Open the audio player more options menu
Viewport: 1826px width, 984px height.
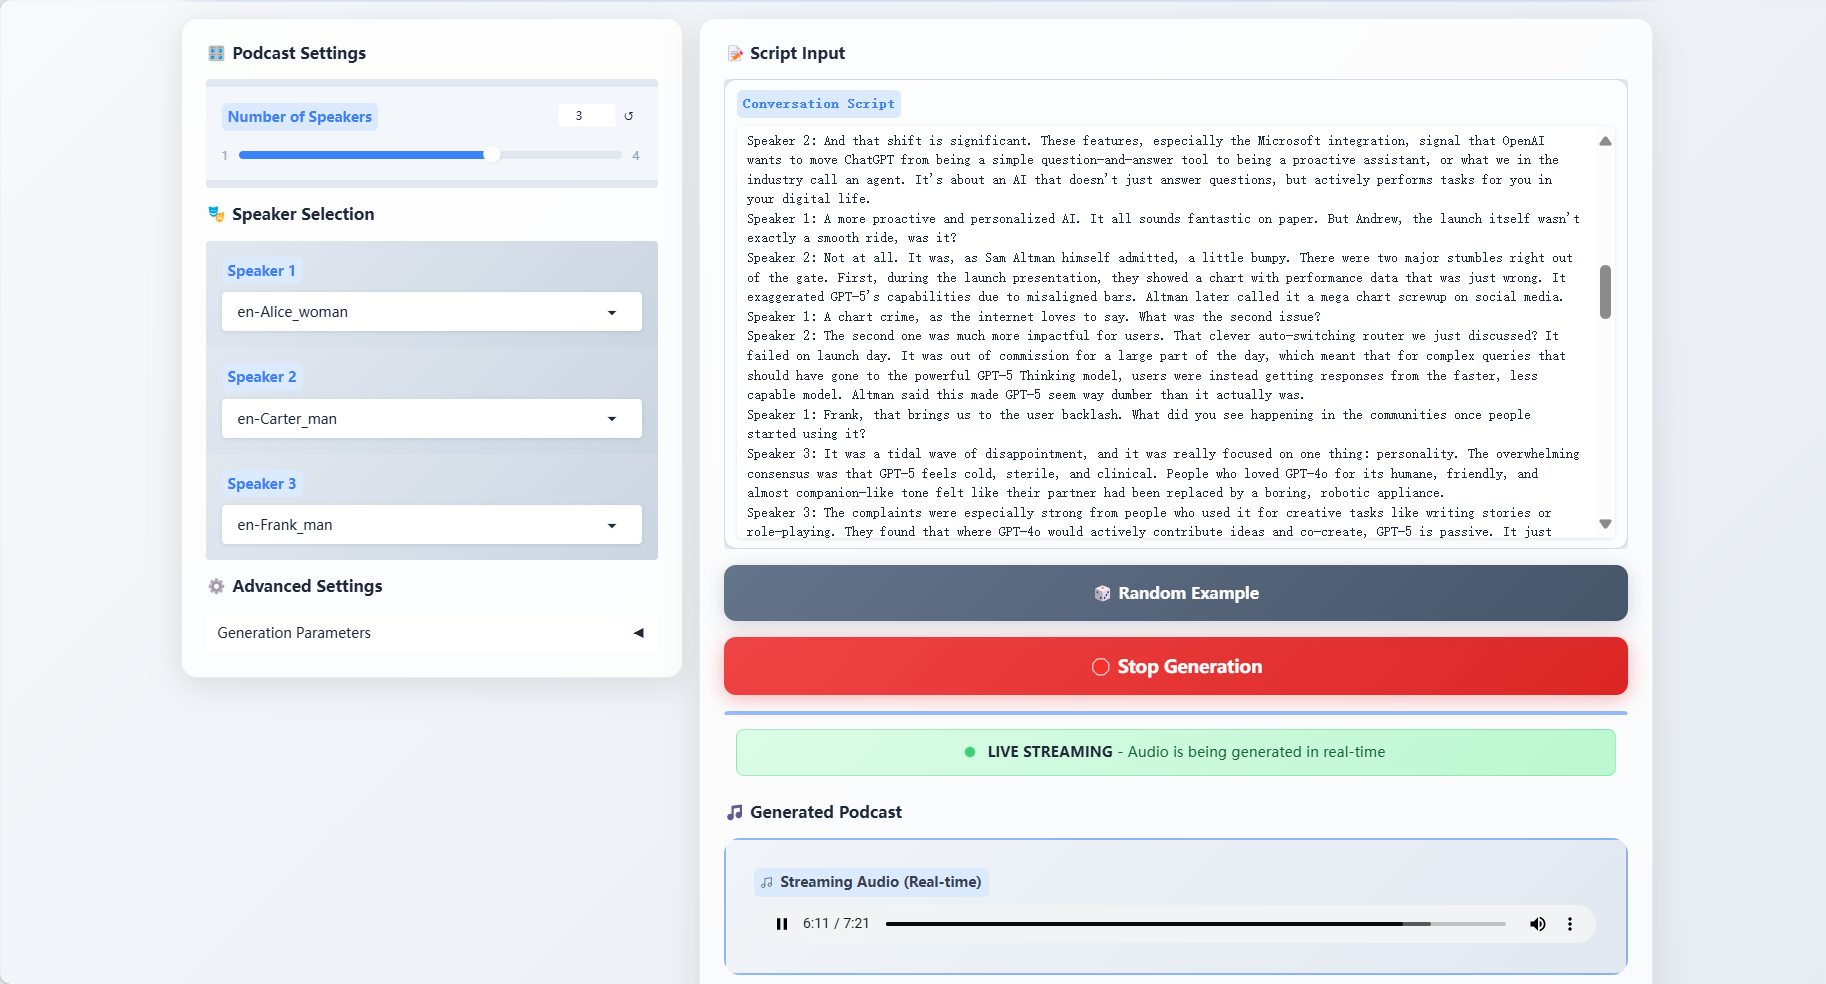(x=1570, y=924)
